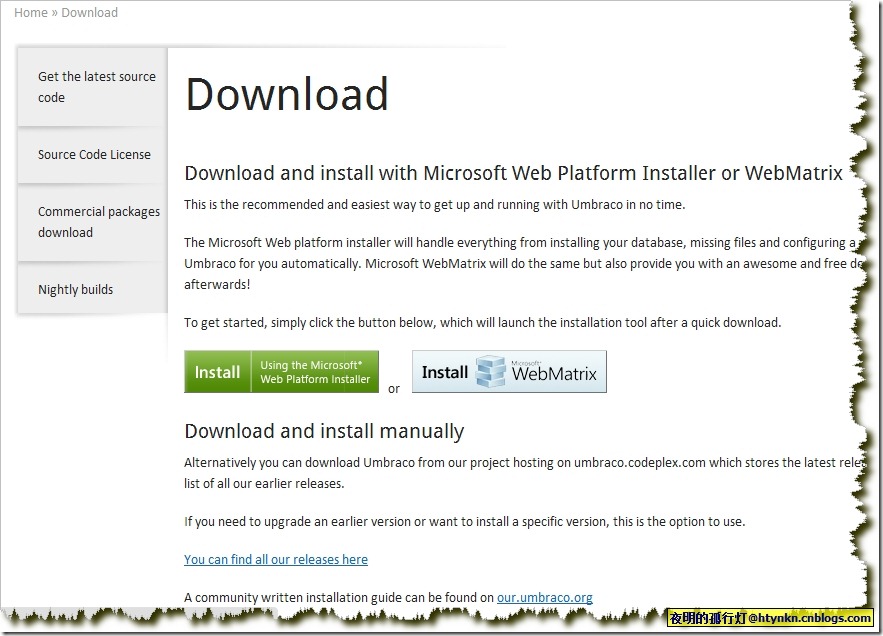Click Using the Microsoft Web Platform Installer

[315, 372]
